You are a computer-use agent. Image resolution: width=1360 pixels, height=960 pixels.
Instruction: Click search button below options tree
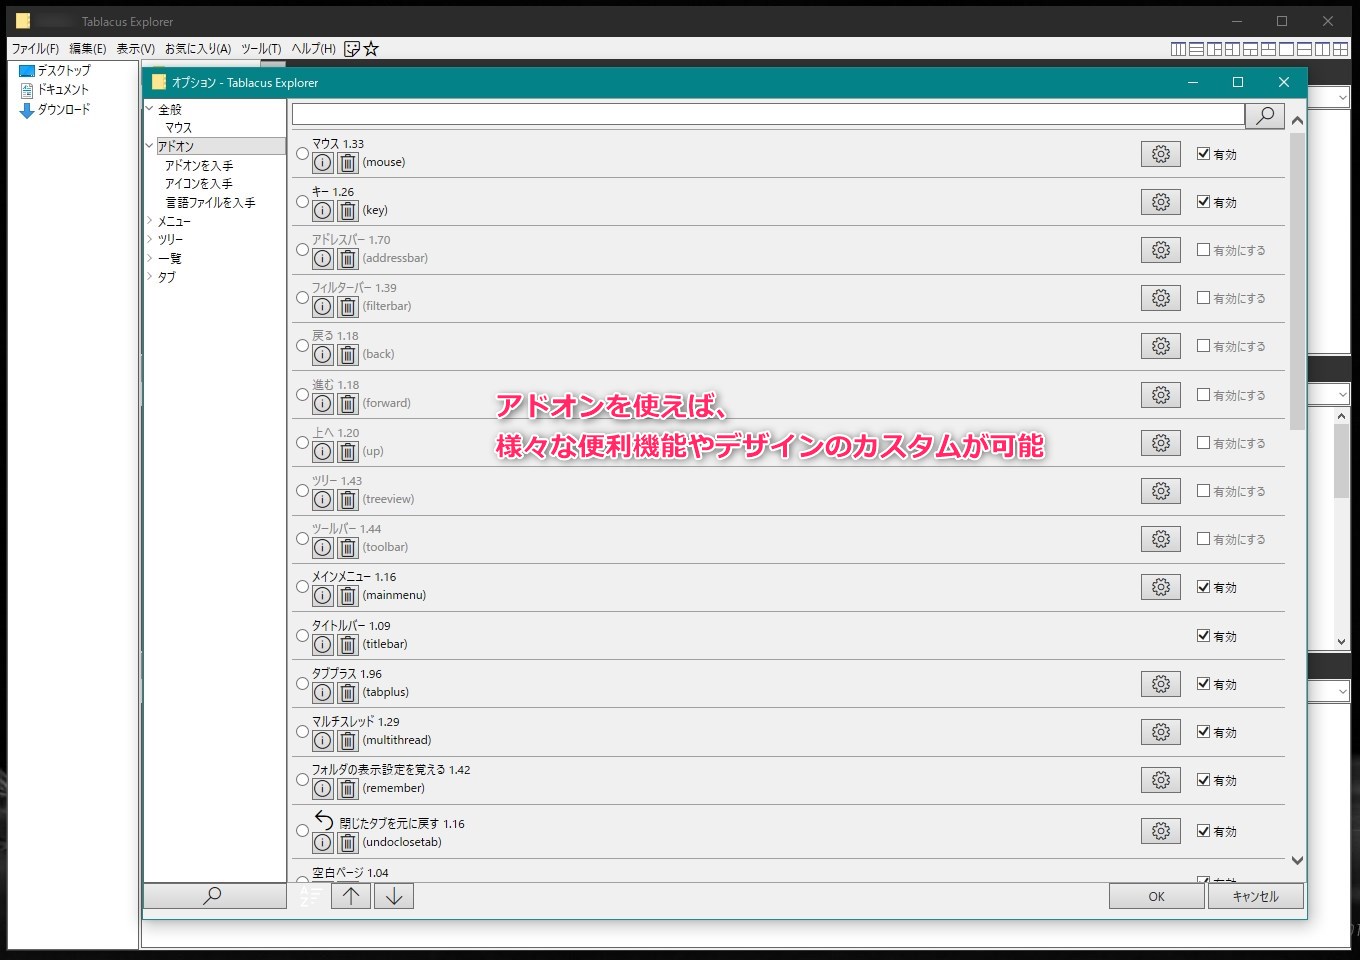[x=214, y=896]
